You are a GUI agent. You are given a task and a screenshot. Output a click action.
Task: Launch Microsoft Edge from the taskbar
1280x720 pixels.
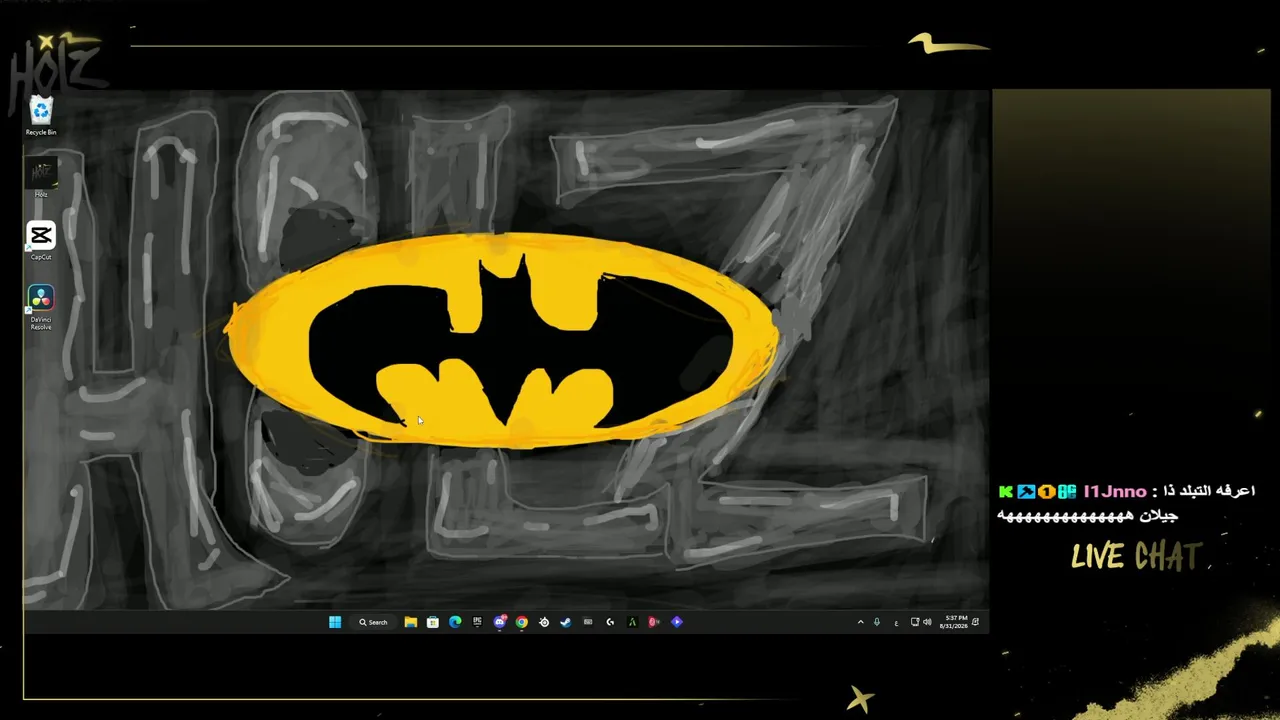[x=455, y=622]
